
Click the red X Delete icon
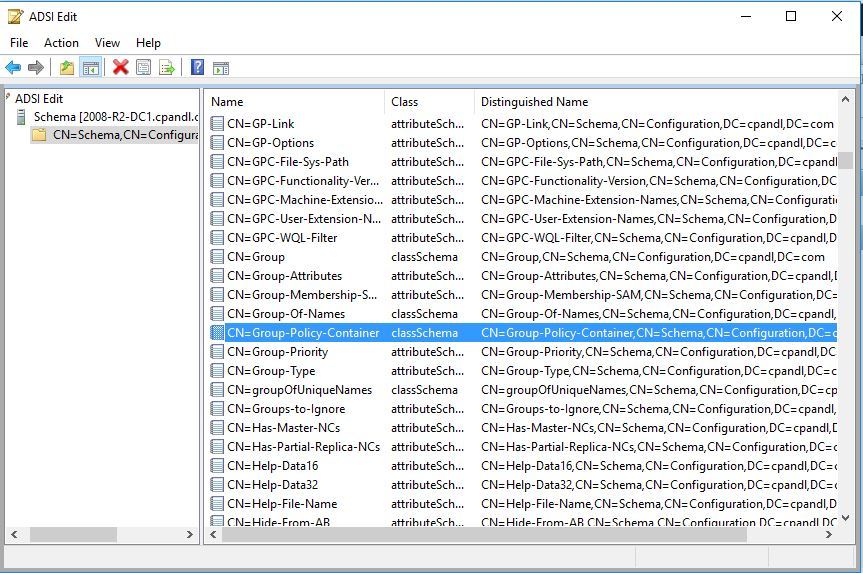click(x=121, y=67)
